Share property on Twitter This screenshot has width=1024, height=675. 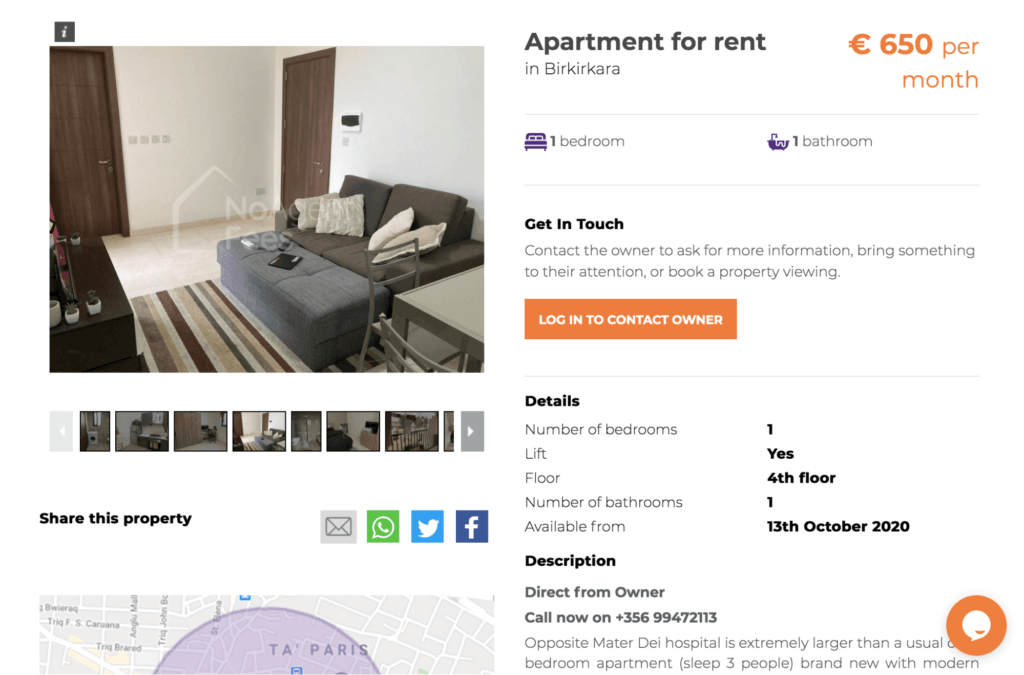(427, 526)
